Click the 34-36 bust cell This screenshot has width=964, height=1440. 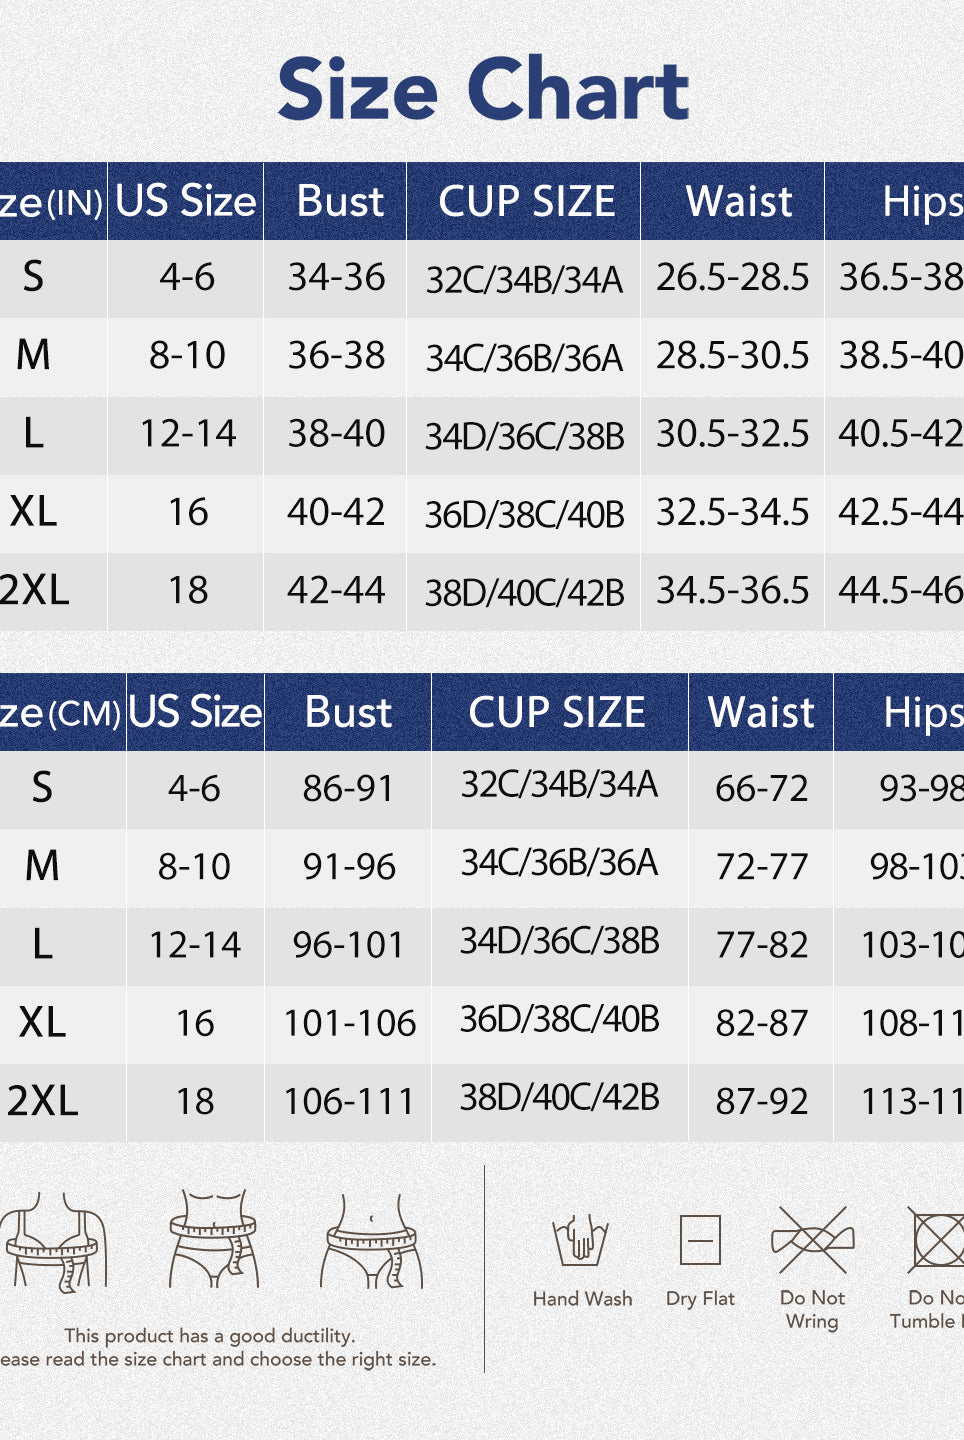click(336, 278)
